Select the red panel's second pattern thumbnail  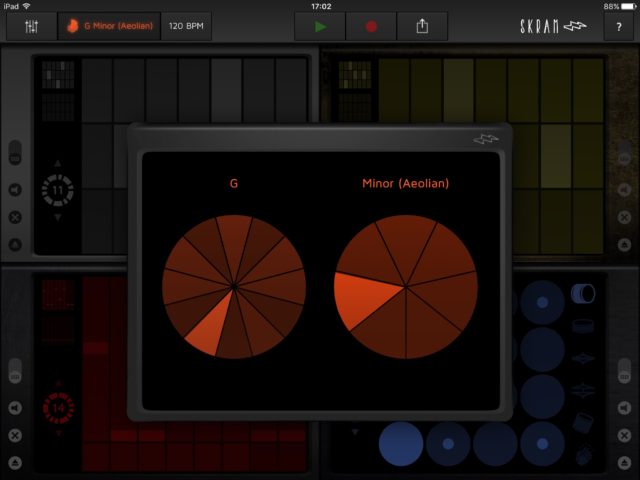pyautogui.click(x=58, y=329)
